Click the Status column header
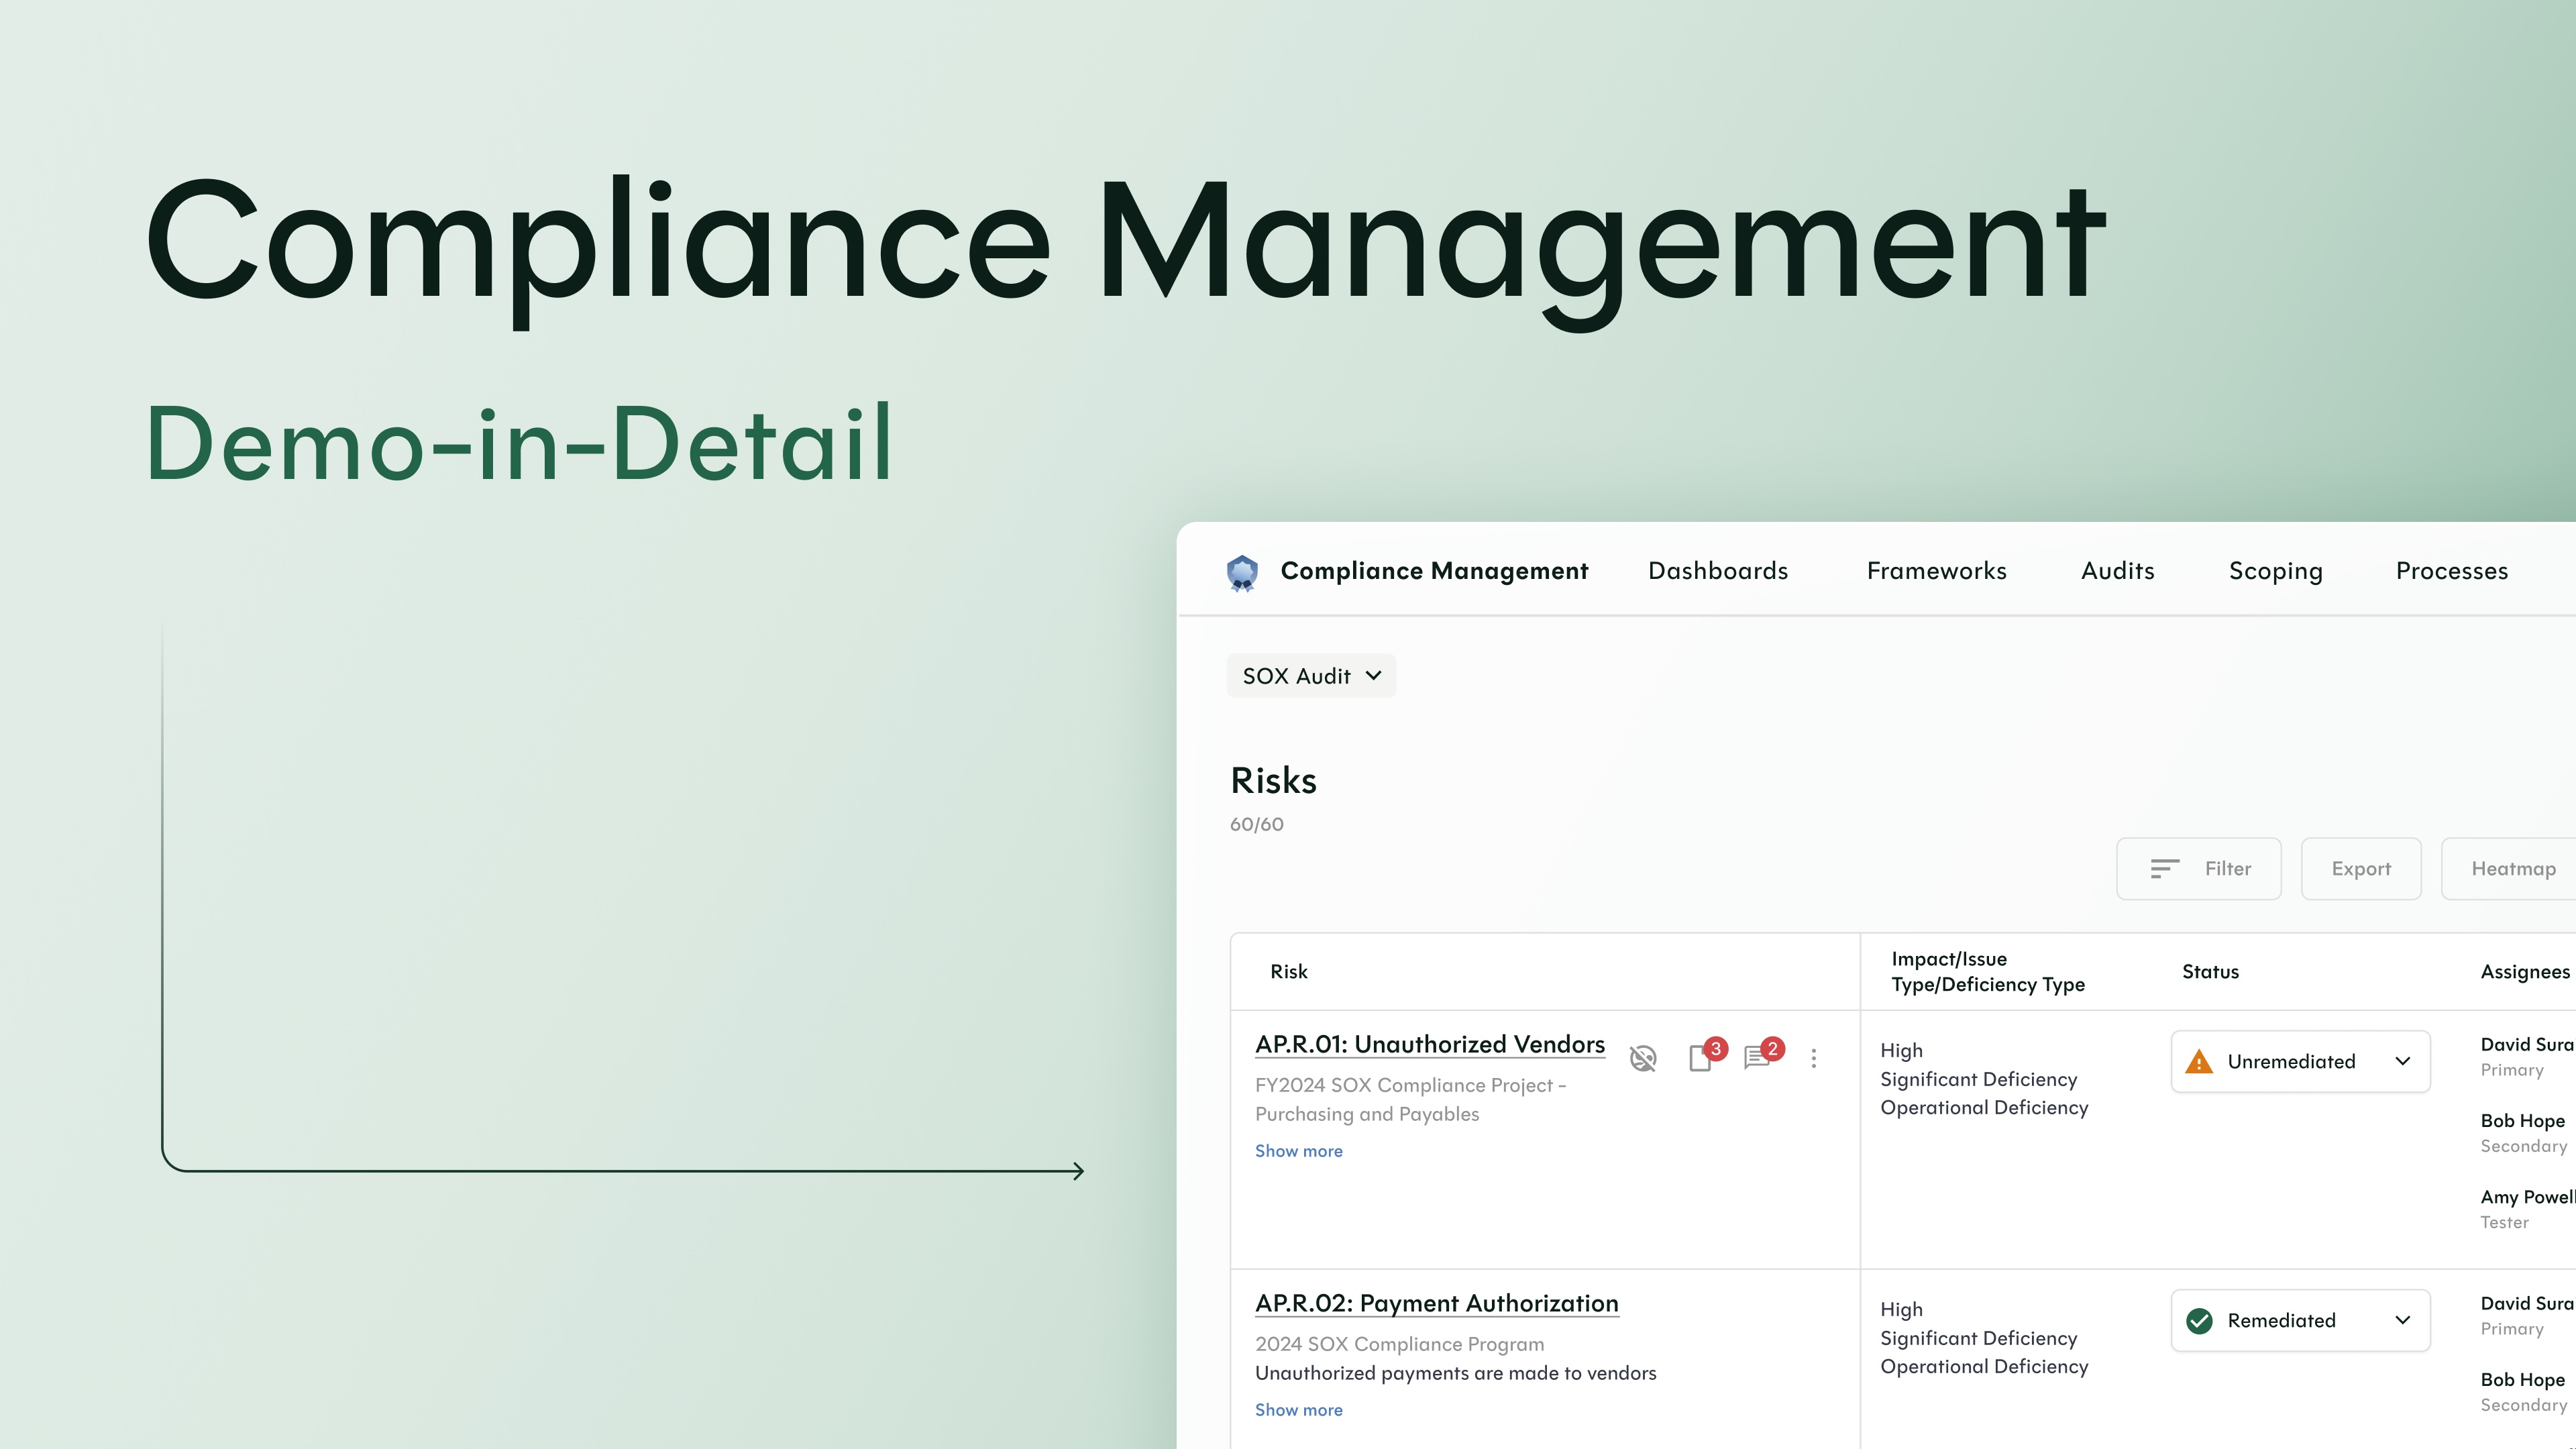Screen dimensions: 2576x1449 click(2210, 972)
